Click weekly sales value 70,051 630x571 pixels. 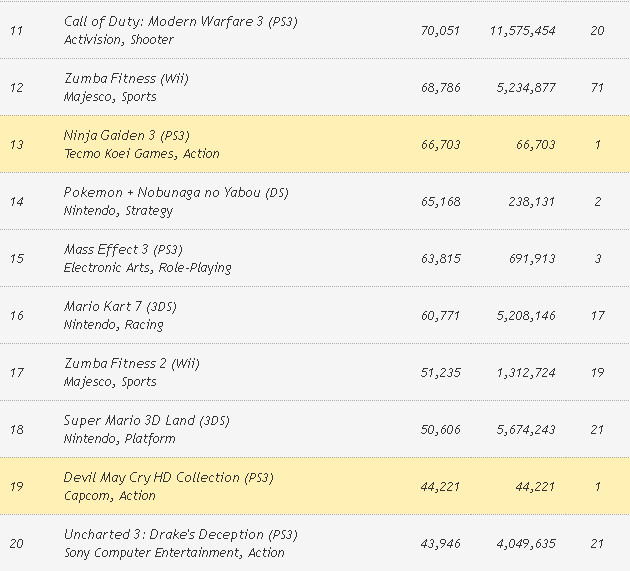pyautogui.click(x=440, y=31)
